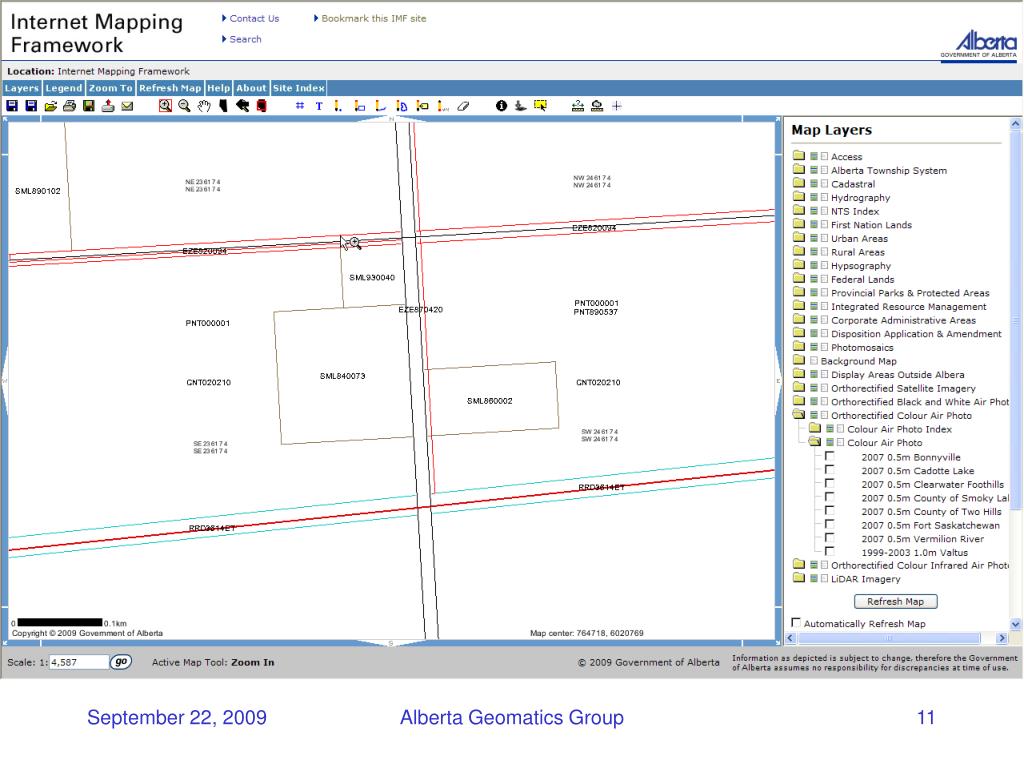Click the layers panel horizontal scrollbar thumb
Image resolution: width=1024 pixels, height=768 pixels.
[889, 638]
